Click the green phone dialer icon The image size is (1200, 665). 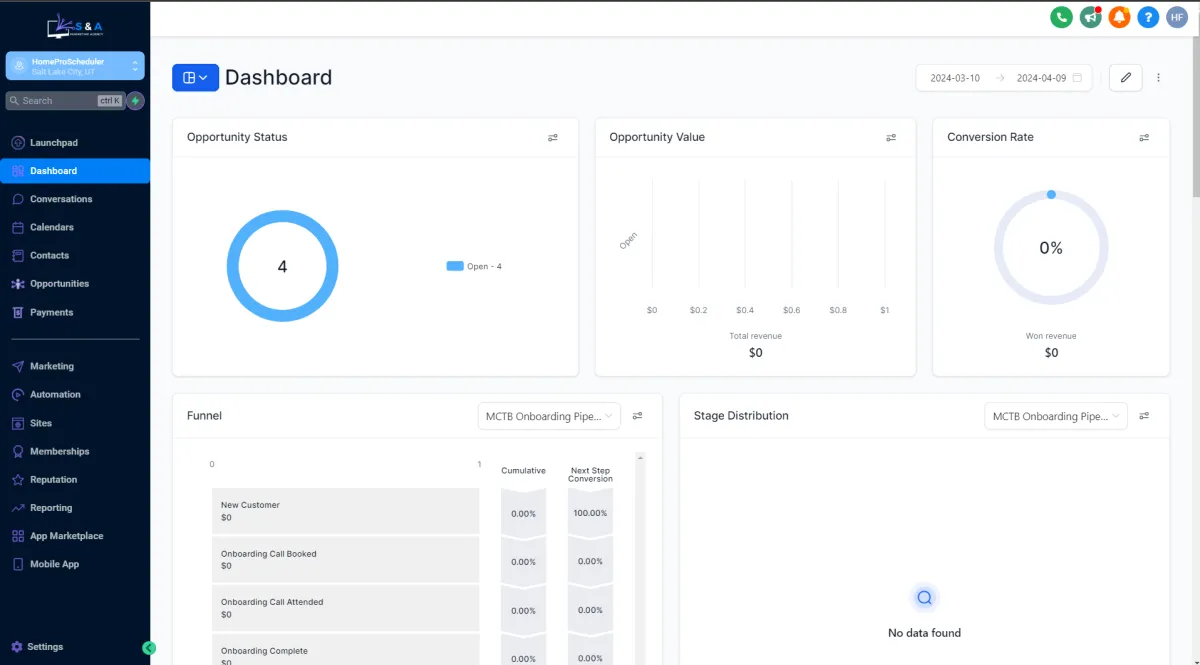coord(1061,17)
